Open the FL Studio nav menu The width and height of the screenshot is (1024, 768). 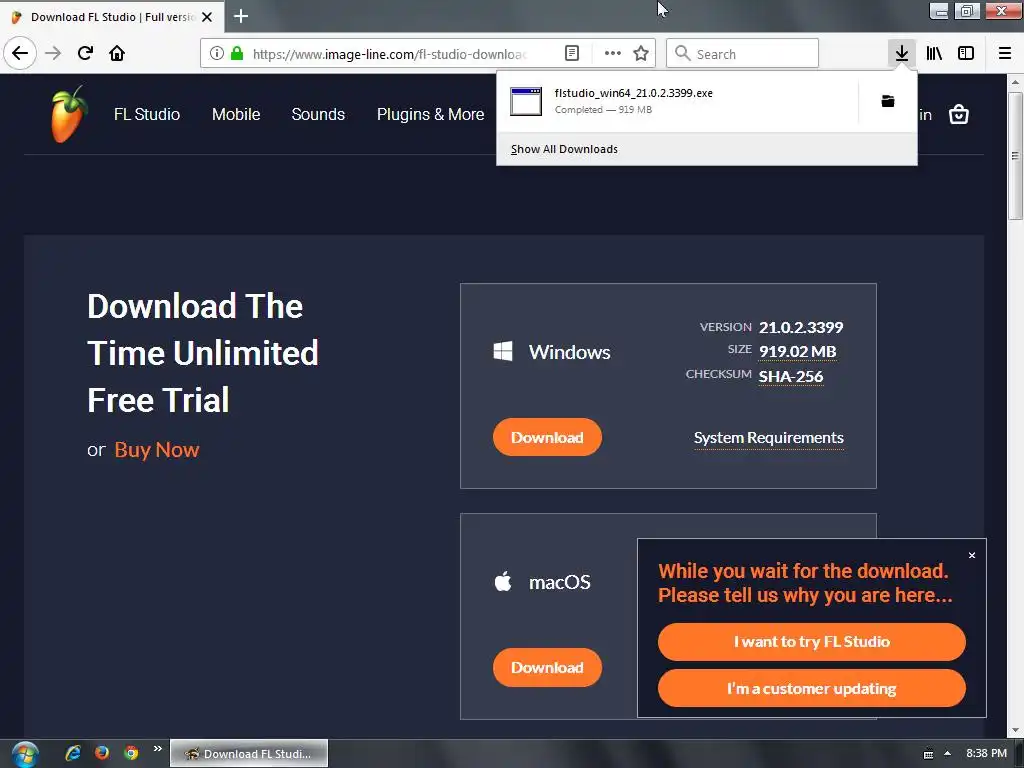147,114
